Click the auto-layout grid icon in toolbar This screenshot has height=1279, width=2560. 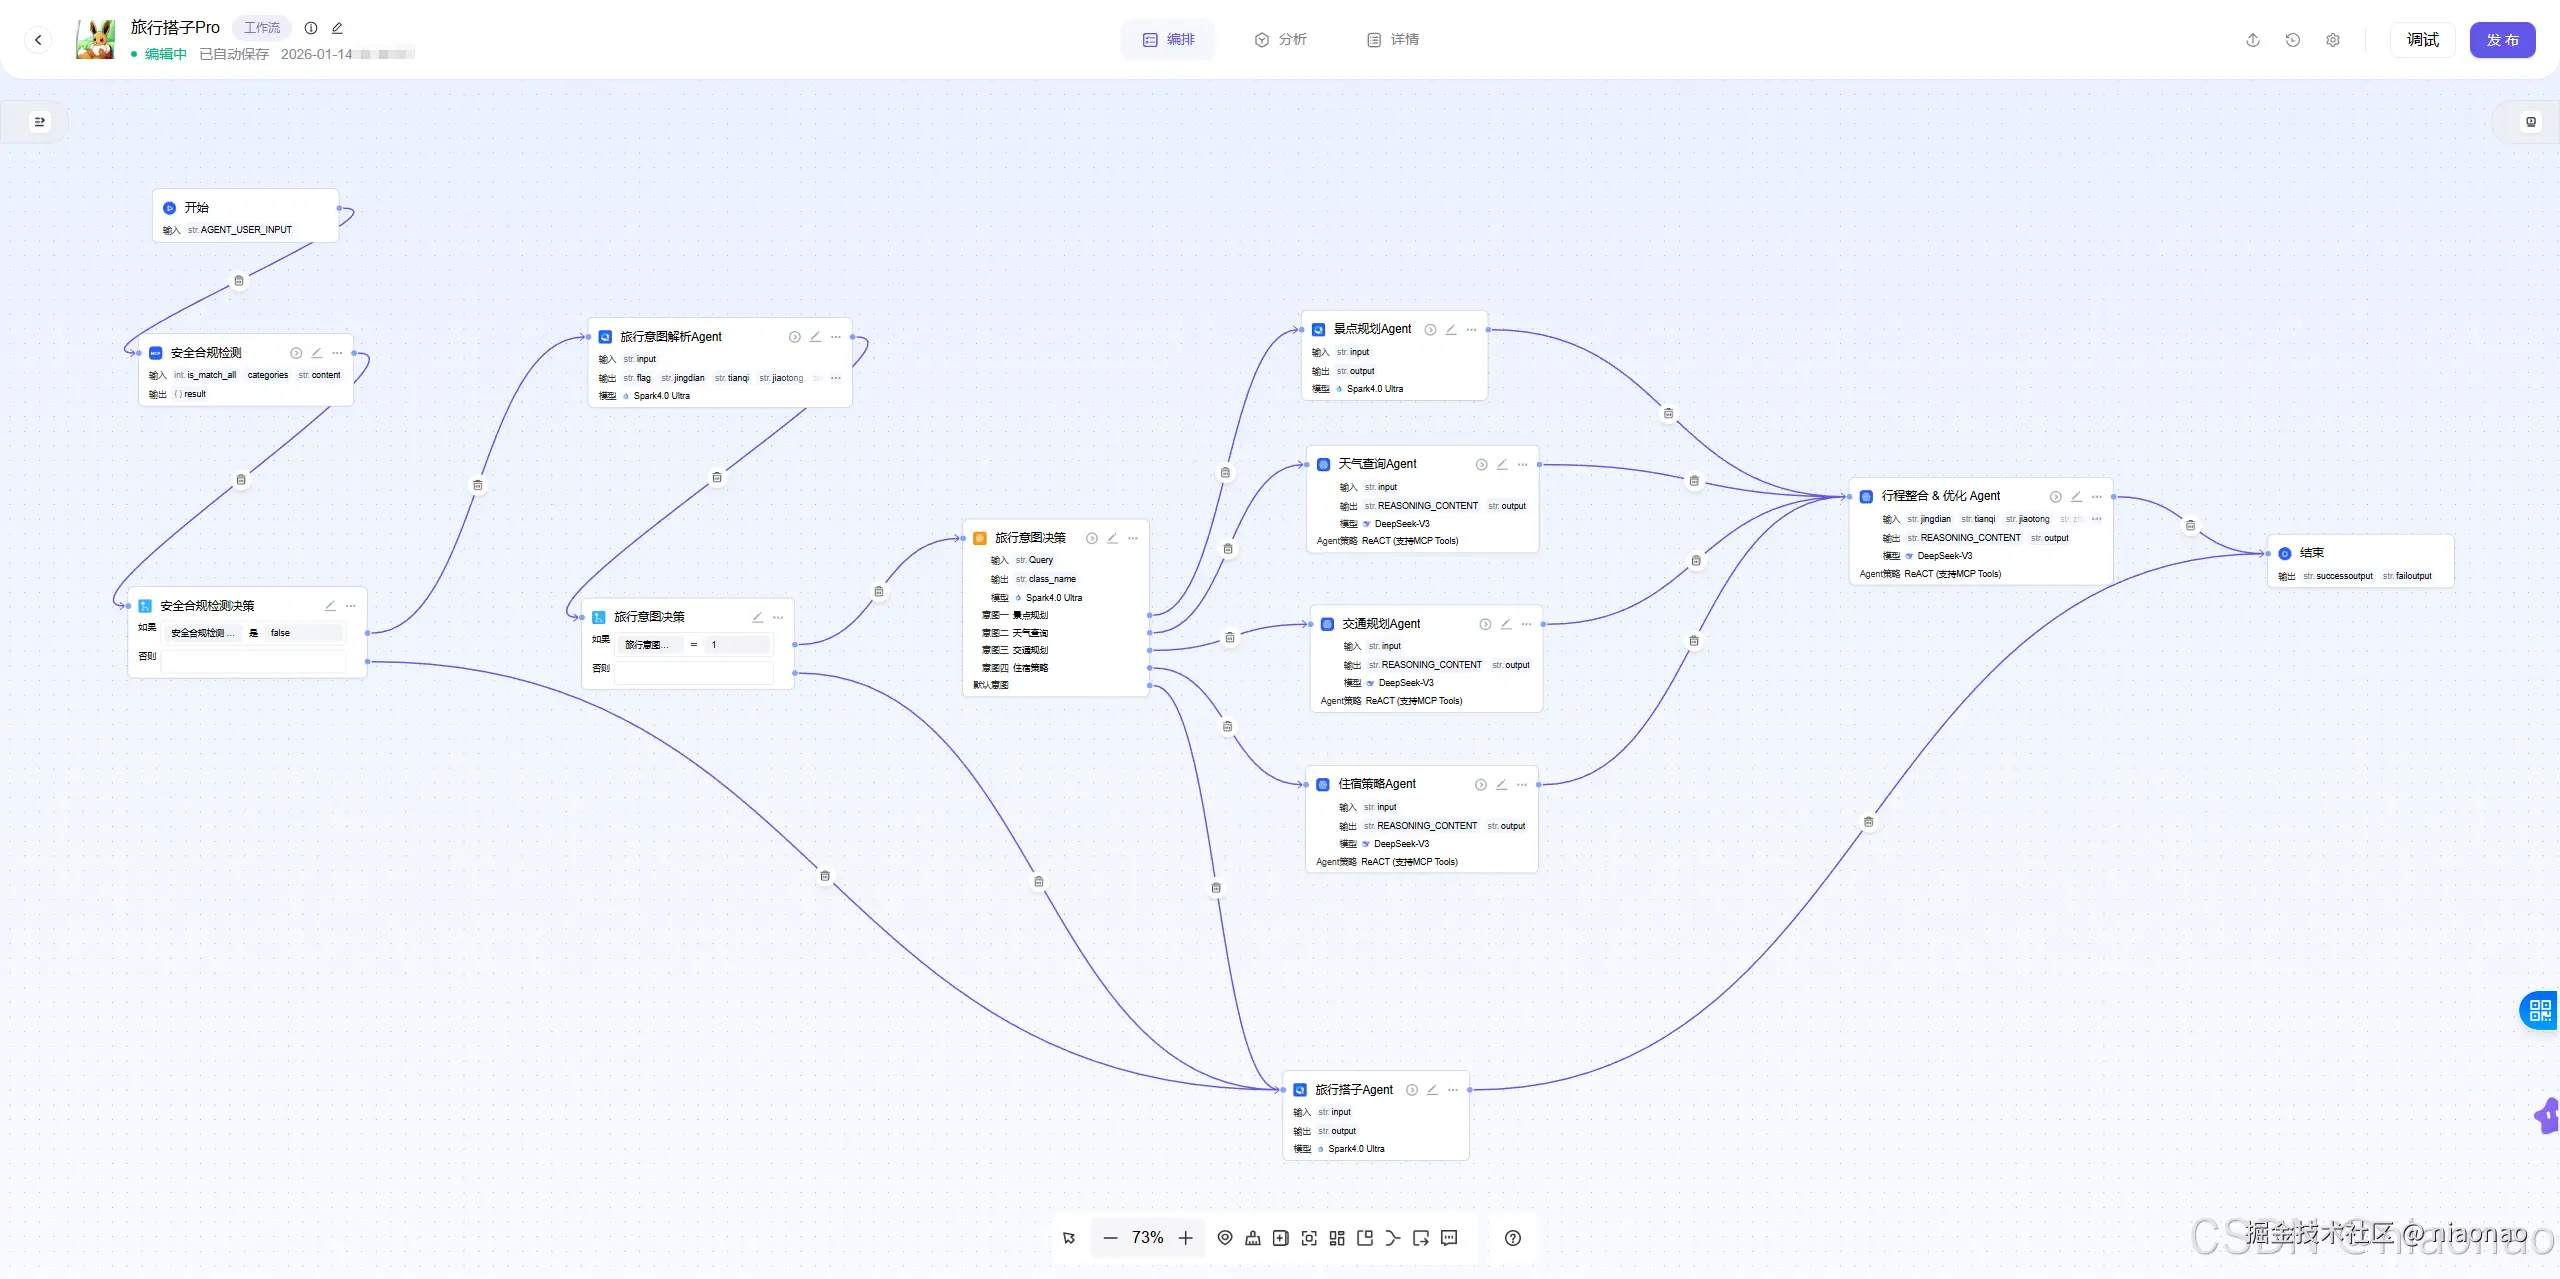coord(1337,1238)
